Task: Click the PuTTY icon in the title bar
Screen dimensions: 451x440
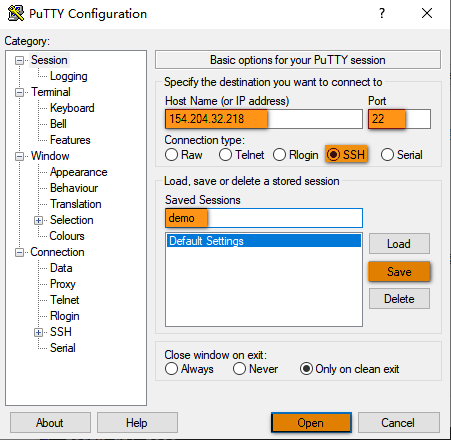Action: [16, 14]
